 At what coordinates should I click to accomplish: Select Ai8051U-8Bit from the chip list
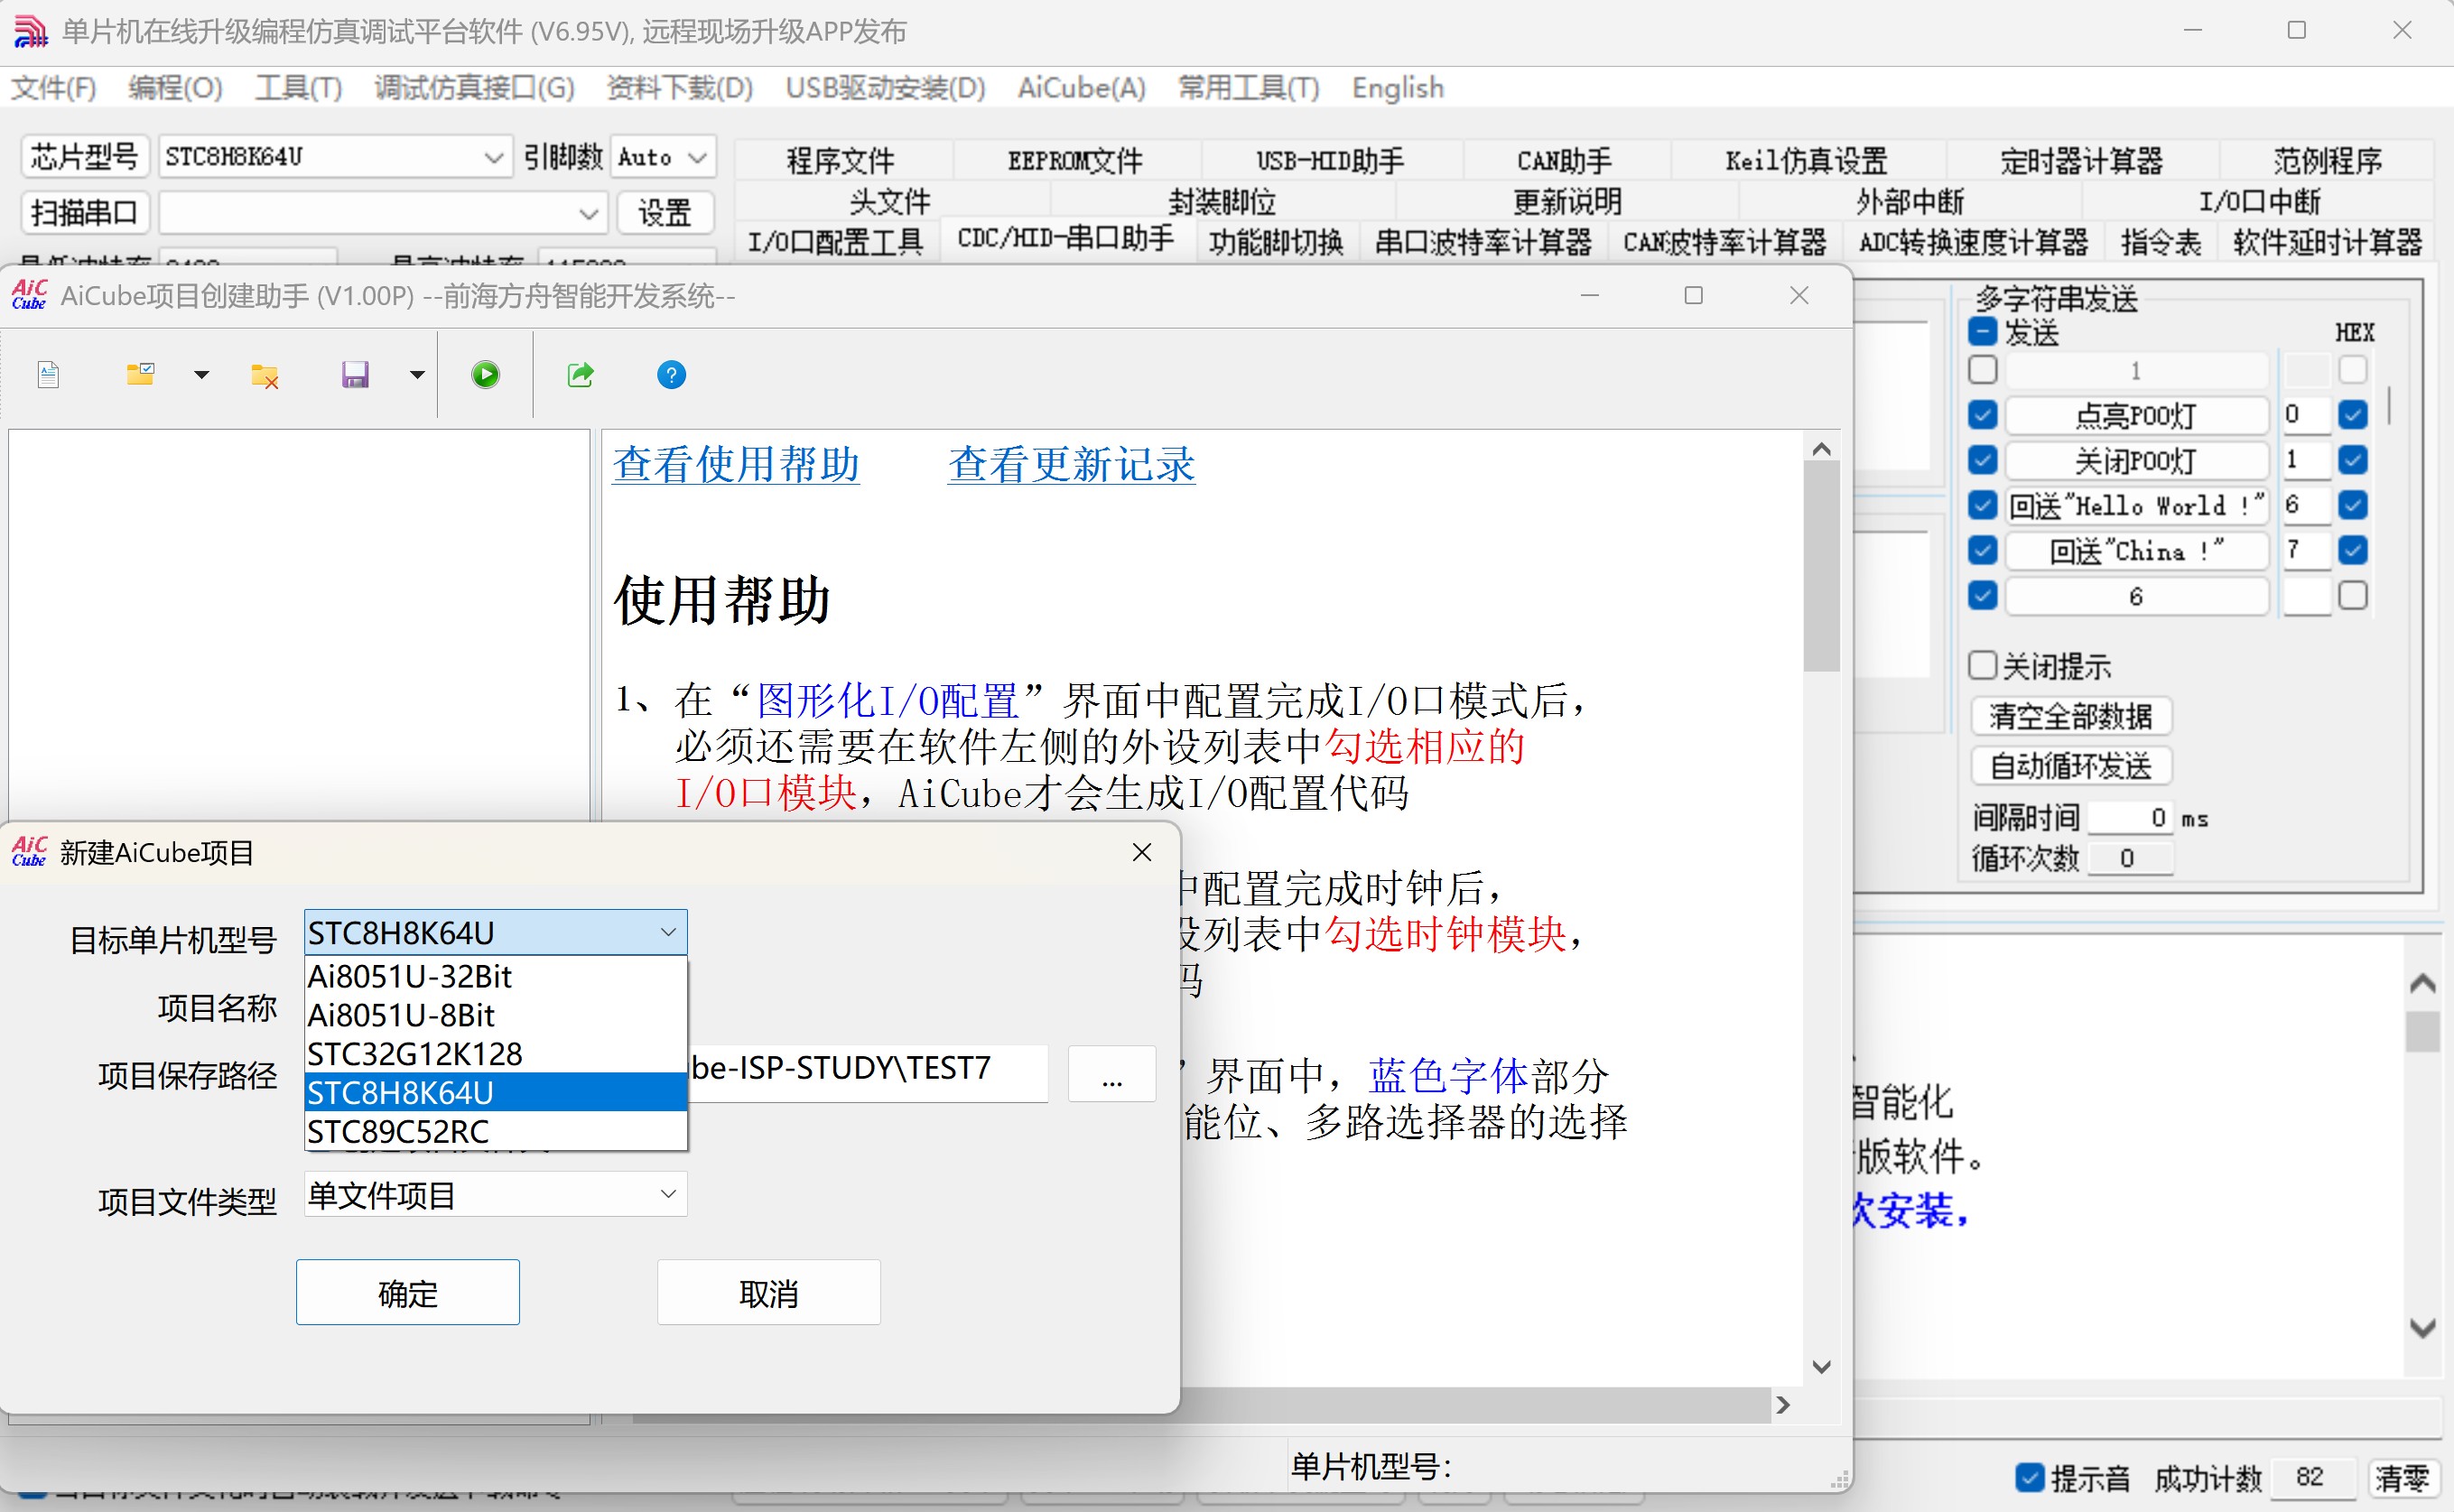(495, 1015)
